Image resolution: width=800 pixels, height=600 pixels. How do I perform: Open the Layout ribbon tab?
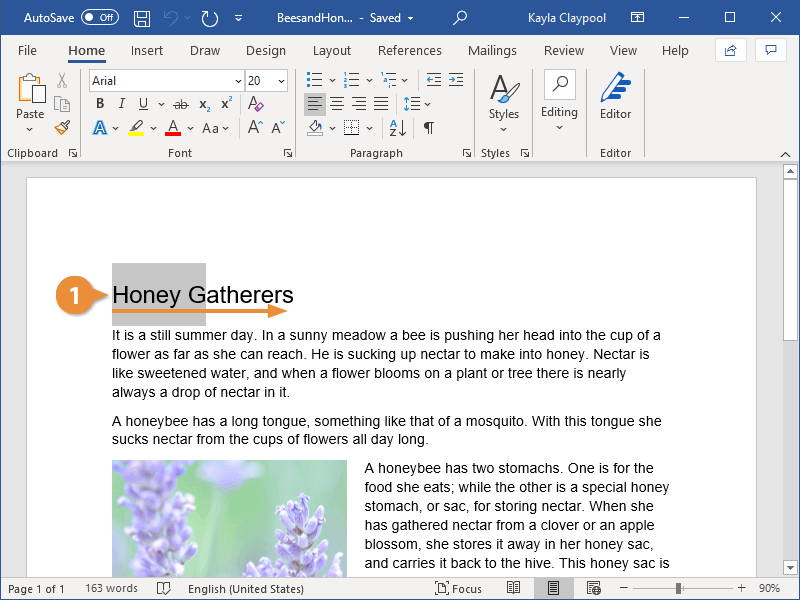click(331, 51)
